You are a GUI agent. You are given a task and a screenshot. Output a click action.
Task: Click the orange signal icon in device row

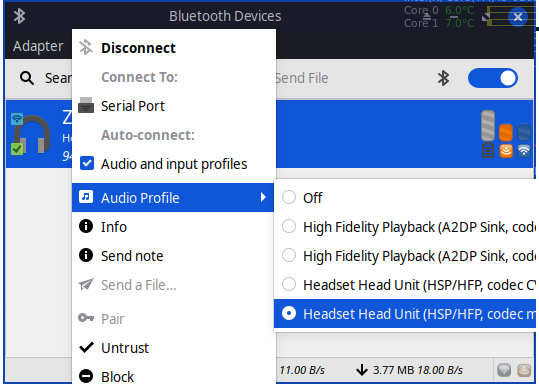click(506, 151)
